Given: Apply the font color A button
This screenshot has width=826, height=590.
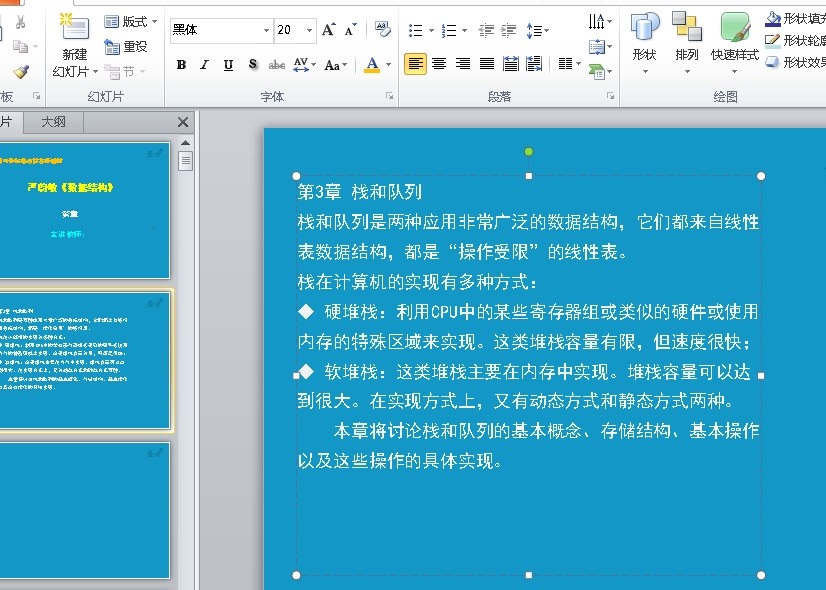Looking at the screenshot, I should [372, 65].
